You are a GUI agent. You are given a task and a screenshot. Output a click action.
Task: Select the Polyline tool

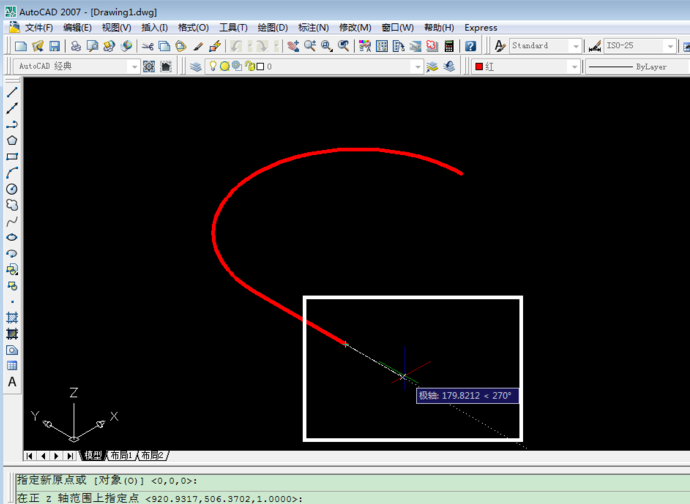[12, 125]
